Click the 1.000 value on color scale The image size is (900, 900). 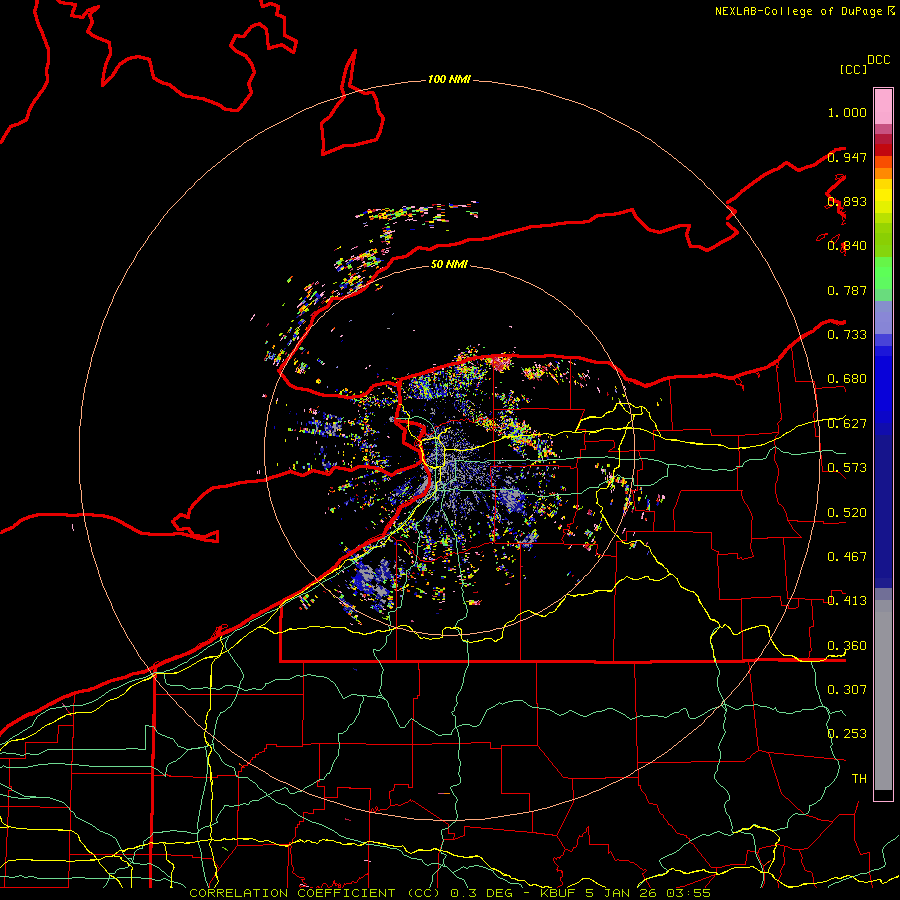tap(847, 112)
